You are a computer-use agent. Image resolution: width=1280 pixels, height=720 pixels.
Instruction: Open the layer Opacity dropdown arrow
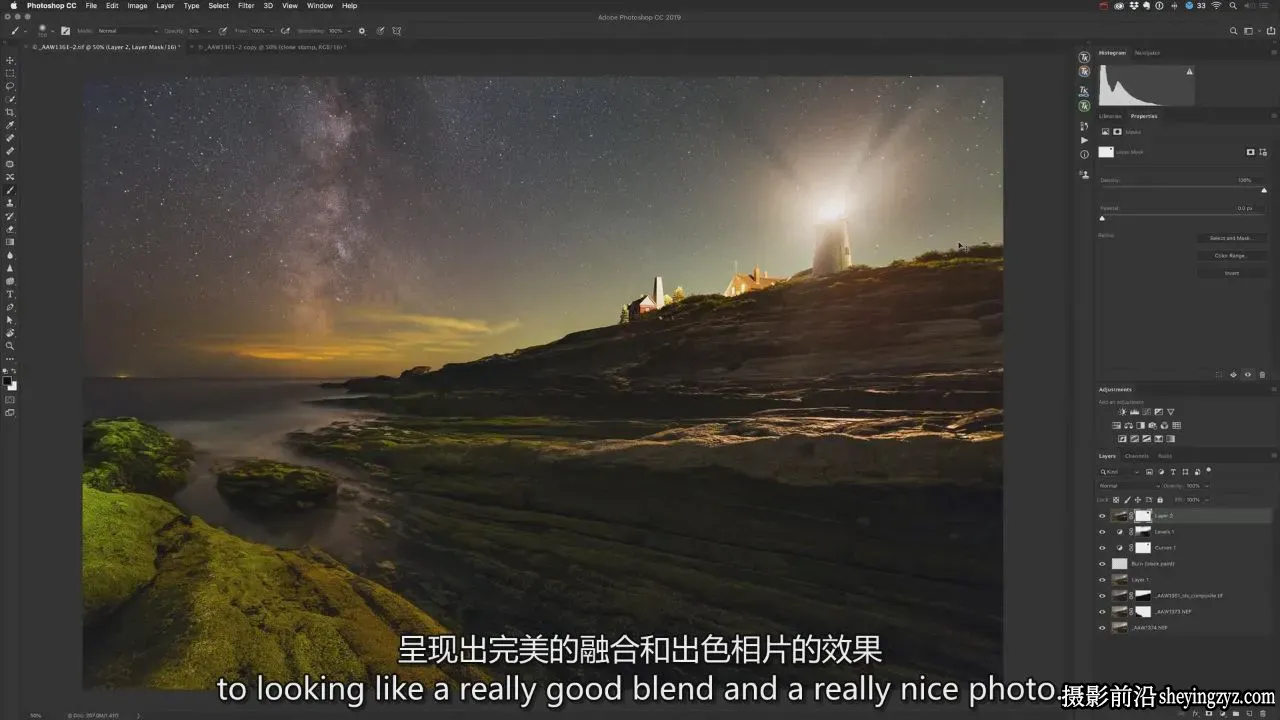1206,486
